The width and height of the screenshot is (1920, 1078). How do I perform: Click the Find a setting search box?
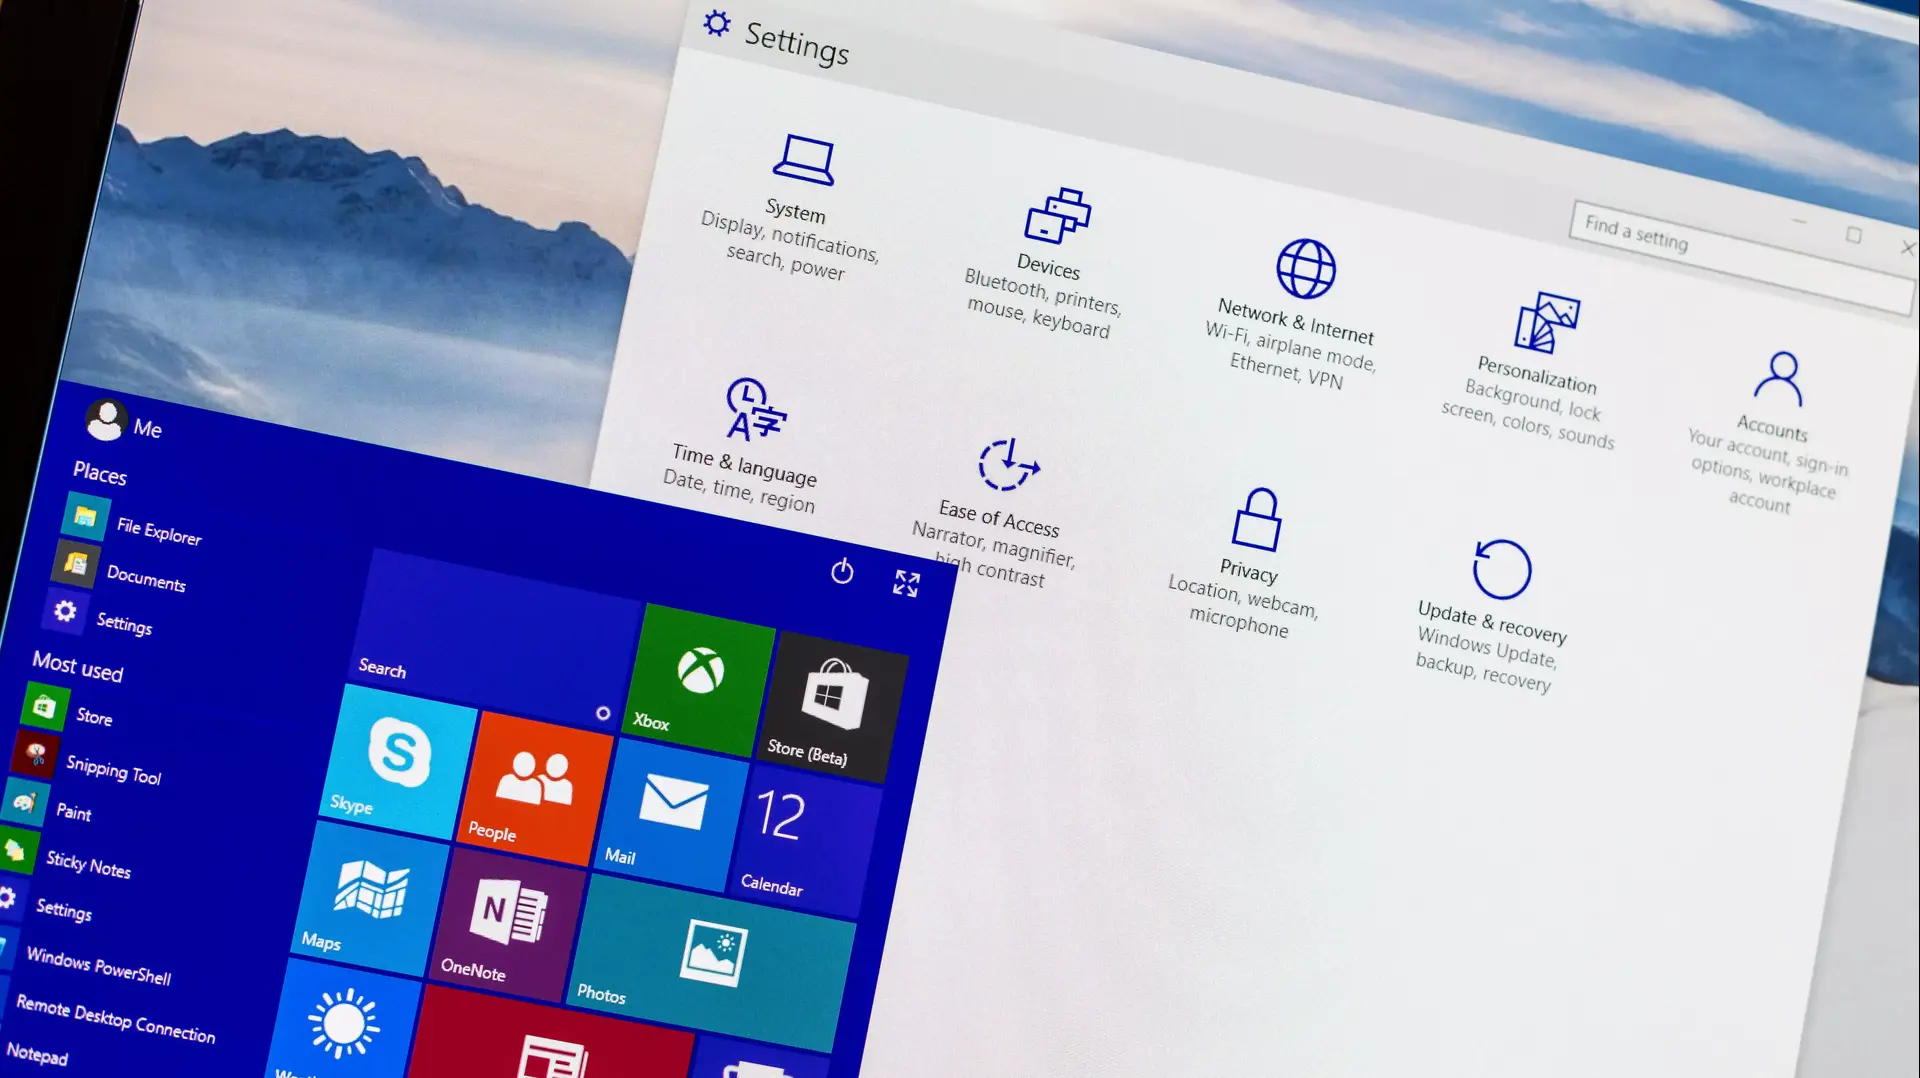click(x=1741, y=256)
